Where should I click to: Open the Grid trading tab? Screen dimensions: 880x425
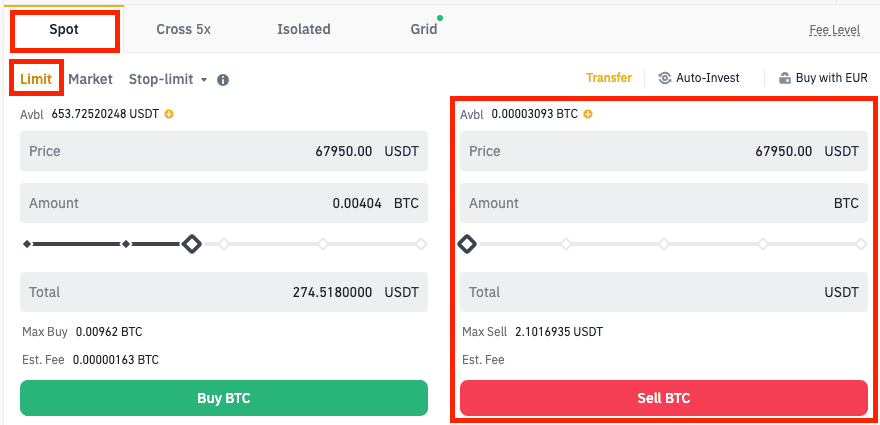pos(424,29)
